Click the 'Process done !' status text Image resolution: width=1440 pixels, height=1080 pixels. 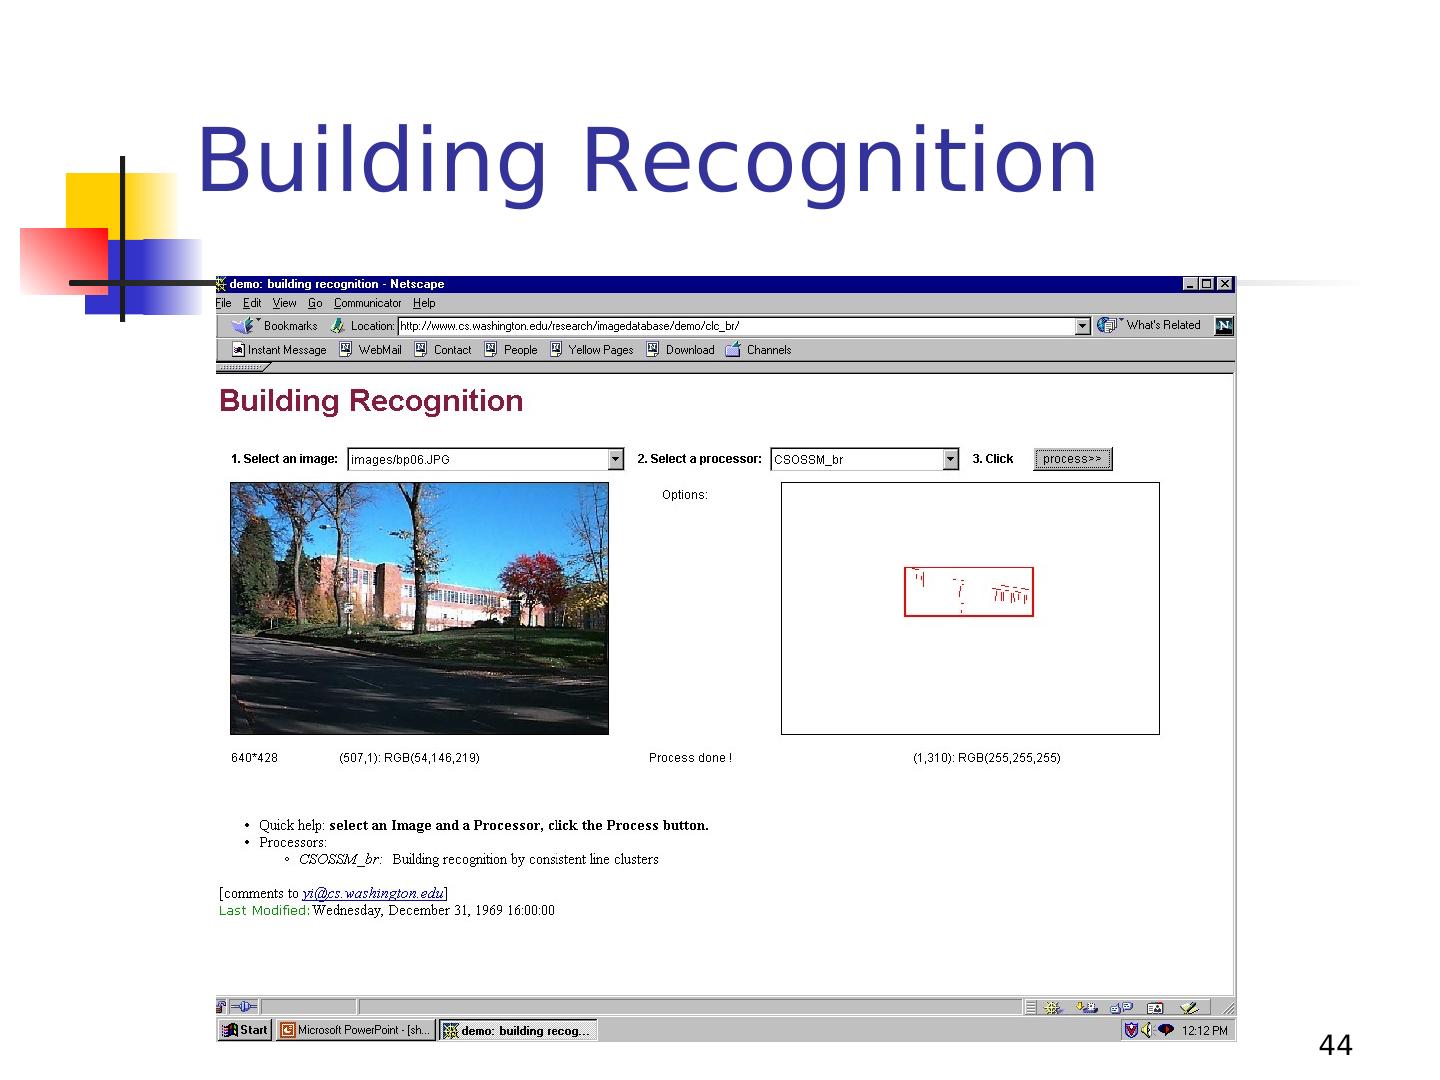tap(690, 758)
